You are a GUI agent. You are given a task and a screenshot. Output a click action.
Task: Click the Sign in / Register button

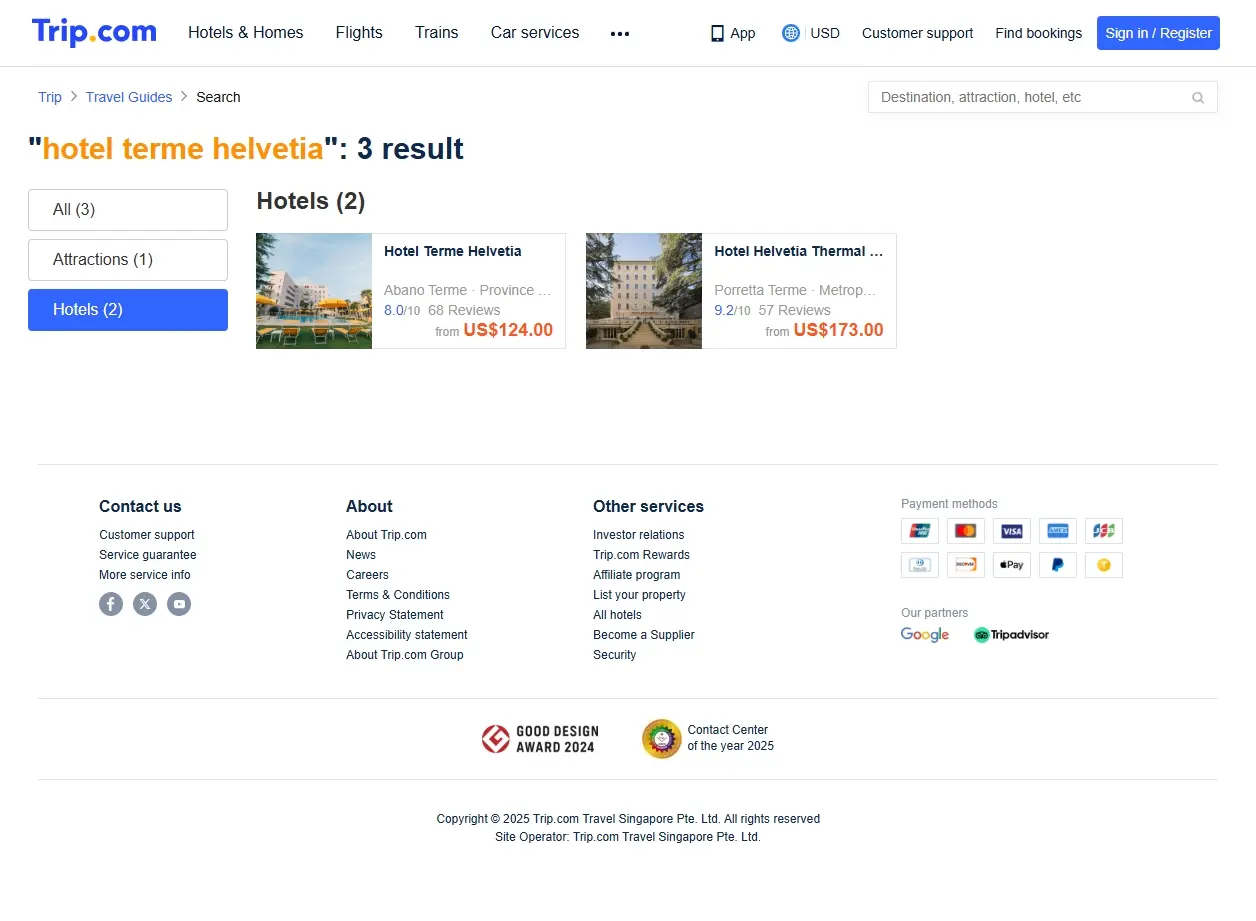(x=1158, y=33)
